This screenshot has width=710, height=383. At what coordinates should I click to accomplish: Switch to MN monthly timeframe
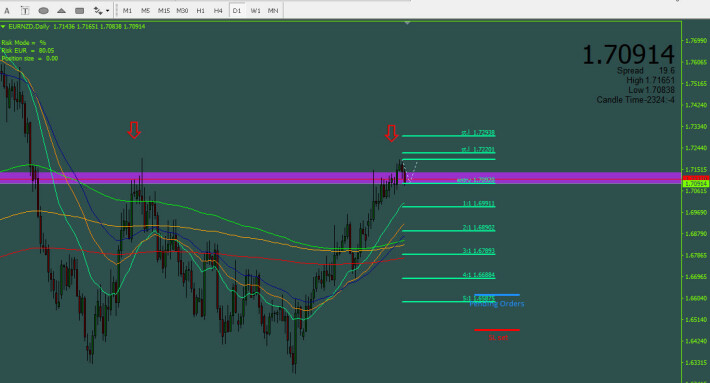[x=273, y=10]
